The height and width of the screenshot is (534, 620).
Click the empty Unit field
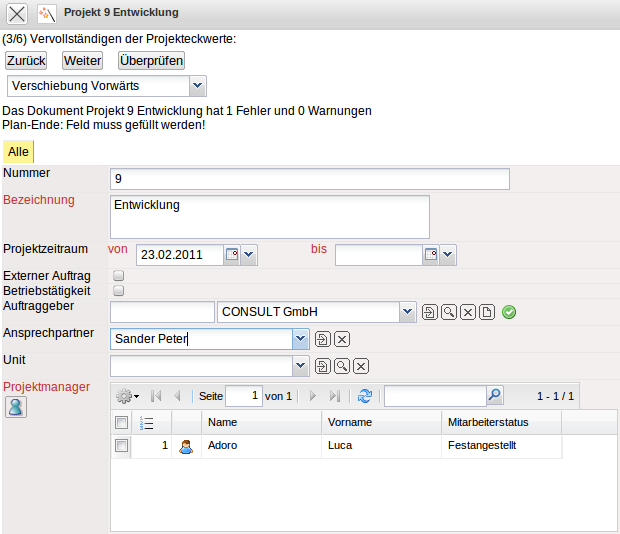[x=201, y=366]
